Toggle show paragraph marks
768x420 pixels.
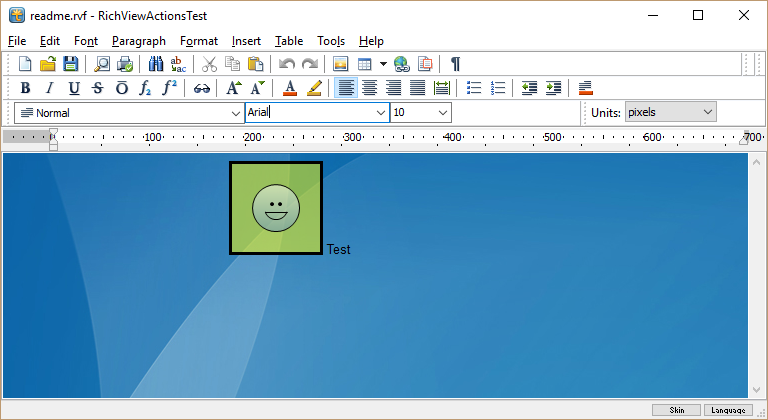pyautogui.click(x=455, y=64)
